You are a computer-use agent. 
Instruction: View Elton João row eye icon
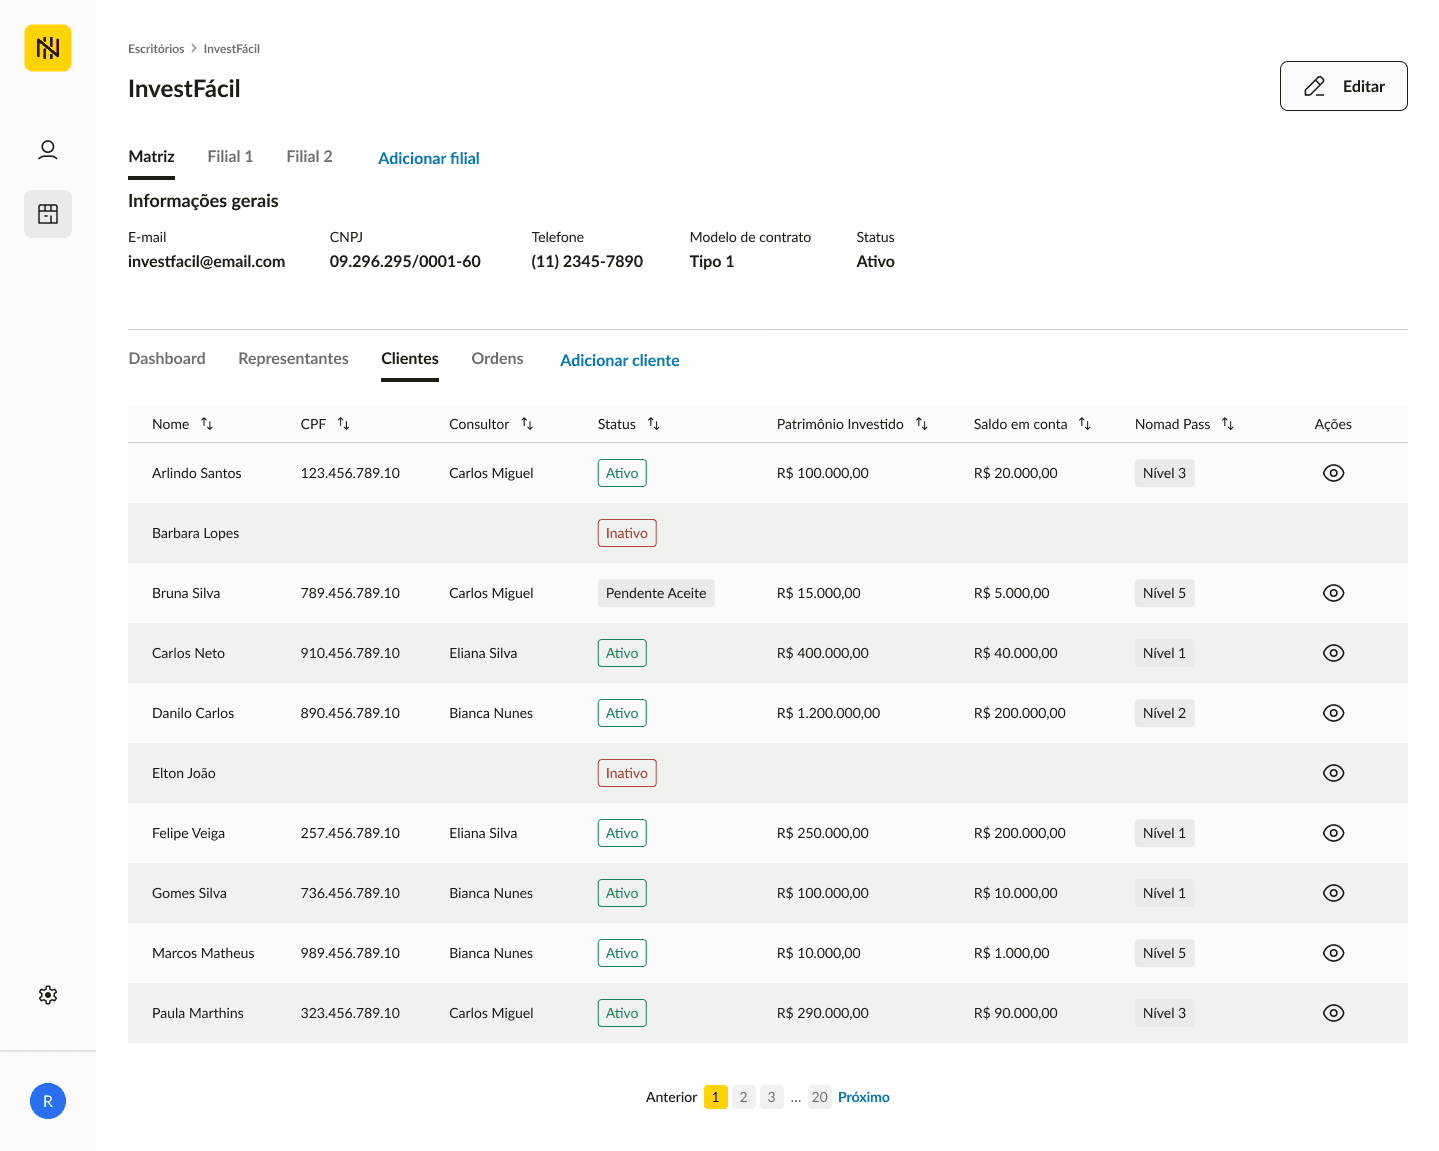pos(1333,773)
